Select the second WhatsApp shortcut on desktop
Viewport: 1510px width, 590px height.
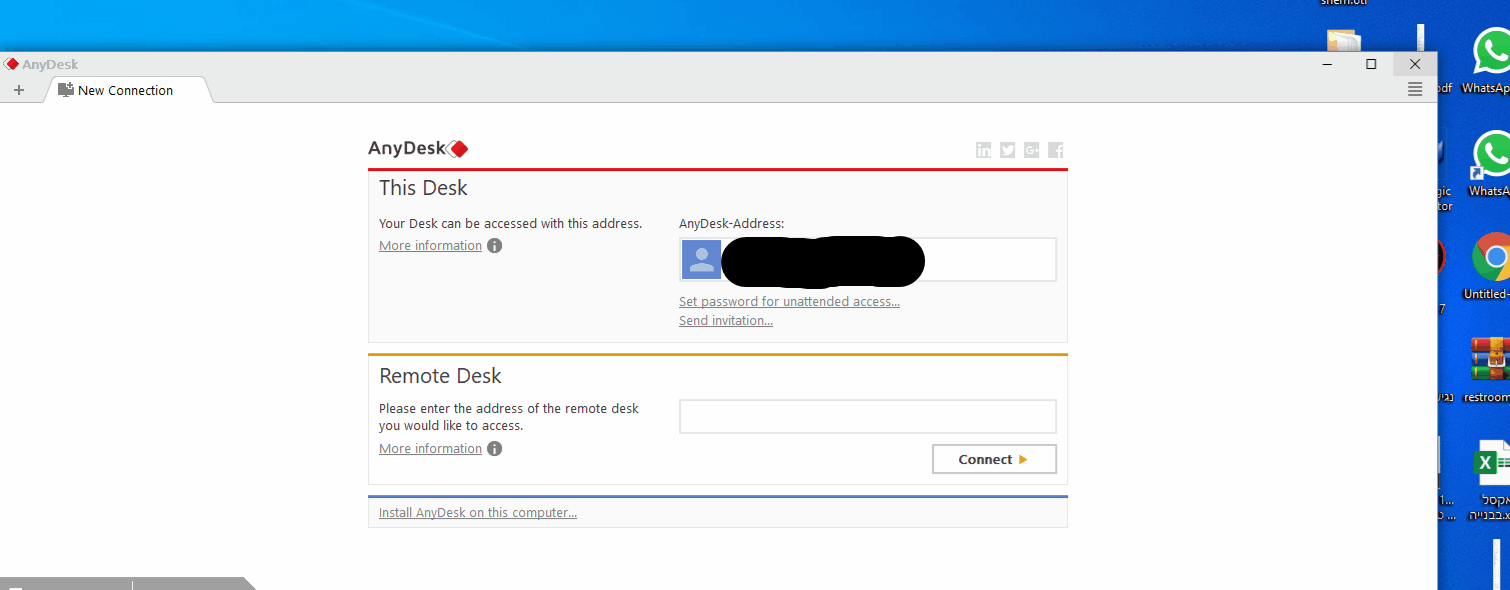(1490, 164)
